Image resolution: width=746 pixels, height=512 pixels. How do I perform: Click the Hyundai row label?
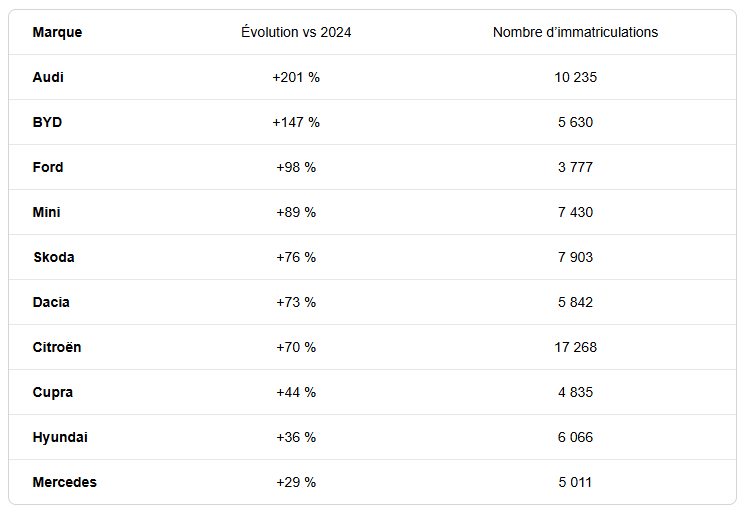pos(59,437)
